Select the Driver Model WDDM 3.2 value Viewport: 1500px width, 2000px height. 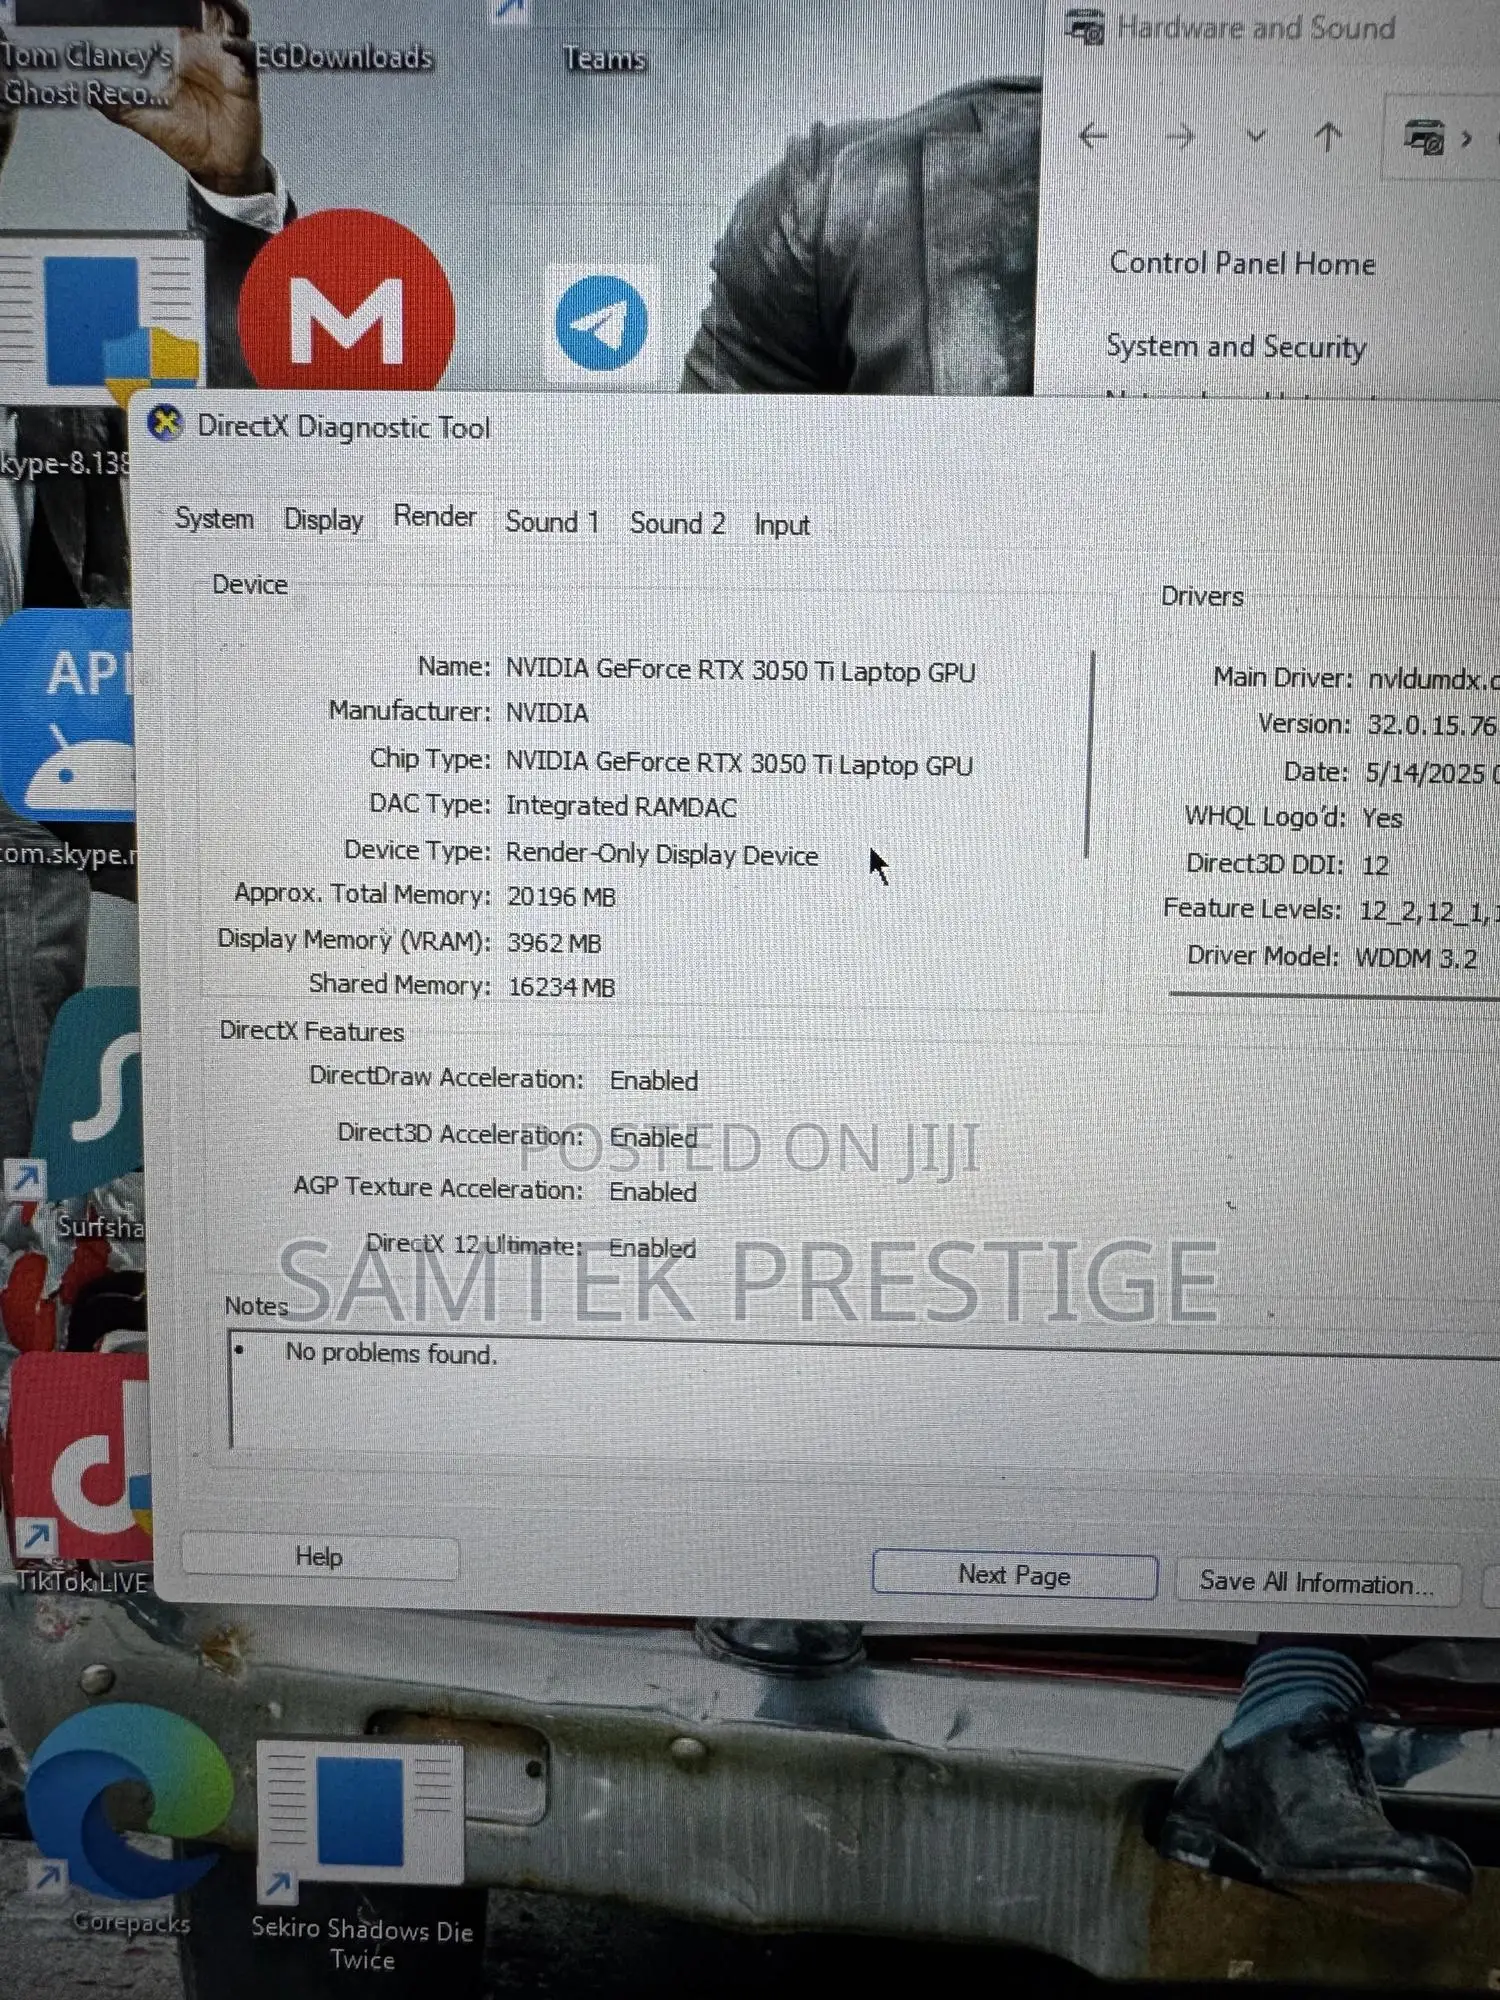coord(1416,958)
